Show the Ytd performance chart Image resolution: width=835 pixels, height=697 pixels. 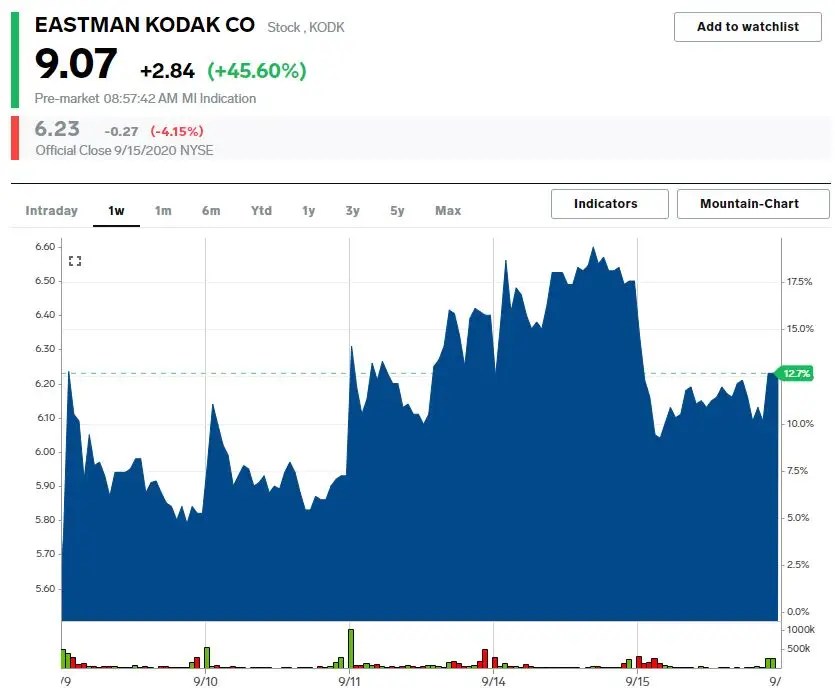[260, 211]
